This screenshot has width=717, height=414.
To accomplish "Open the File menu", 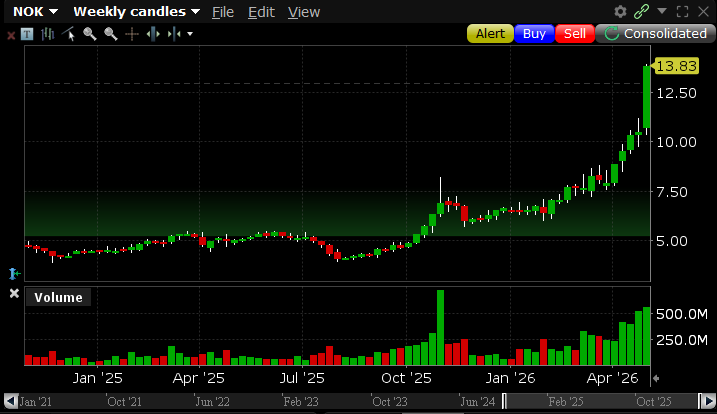I will (x=223, y=12).
